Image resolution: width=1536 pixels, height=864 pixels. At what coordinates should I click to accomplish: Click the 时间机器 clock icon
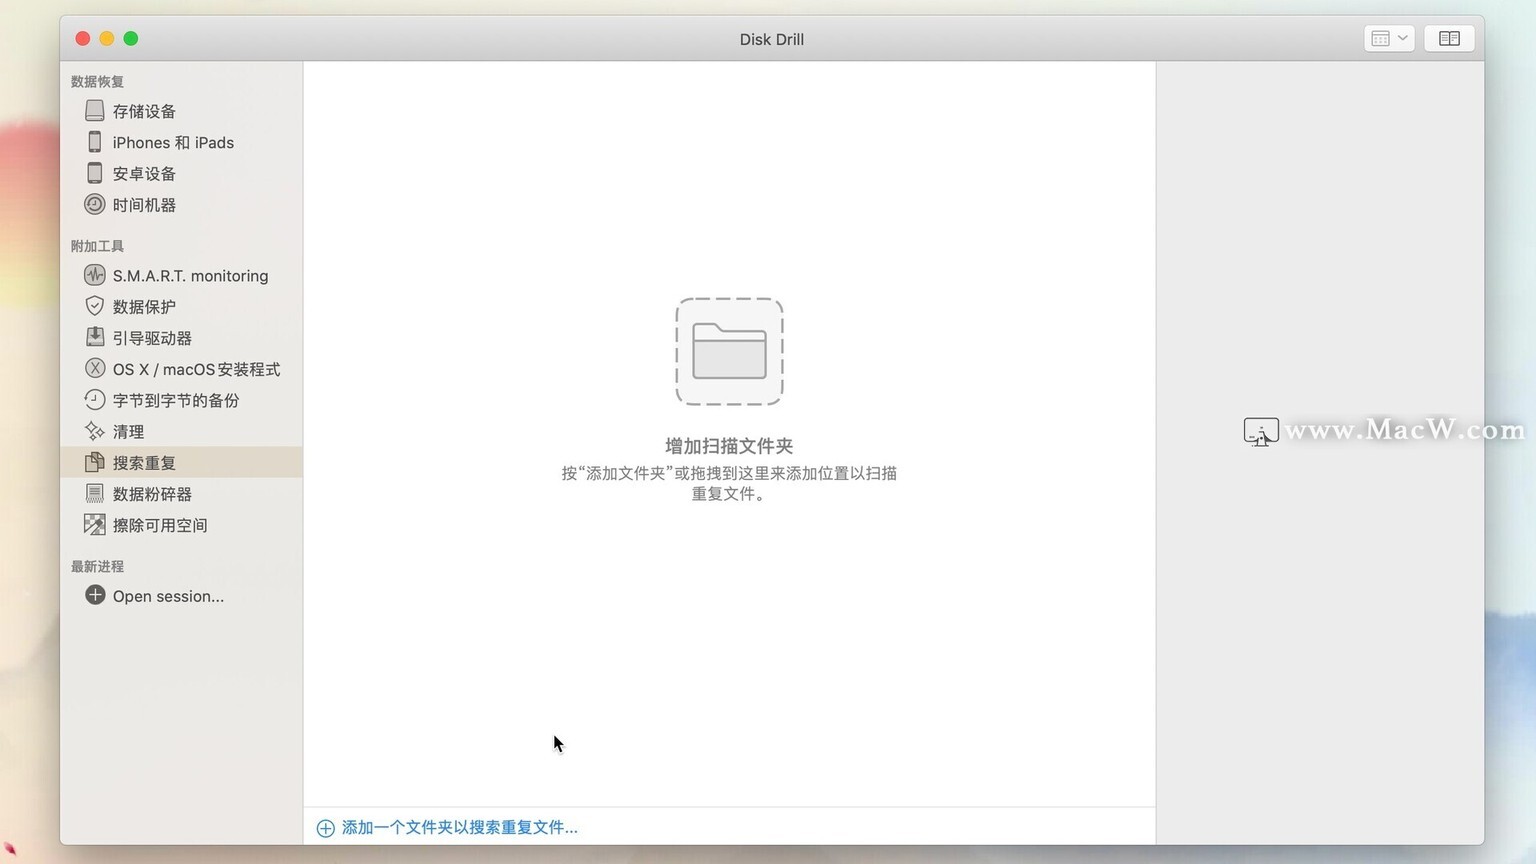(94, 204)
